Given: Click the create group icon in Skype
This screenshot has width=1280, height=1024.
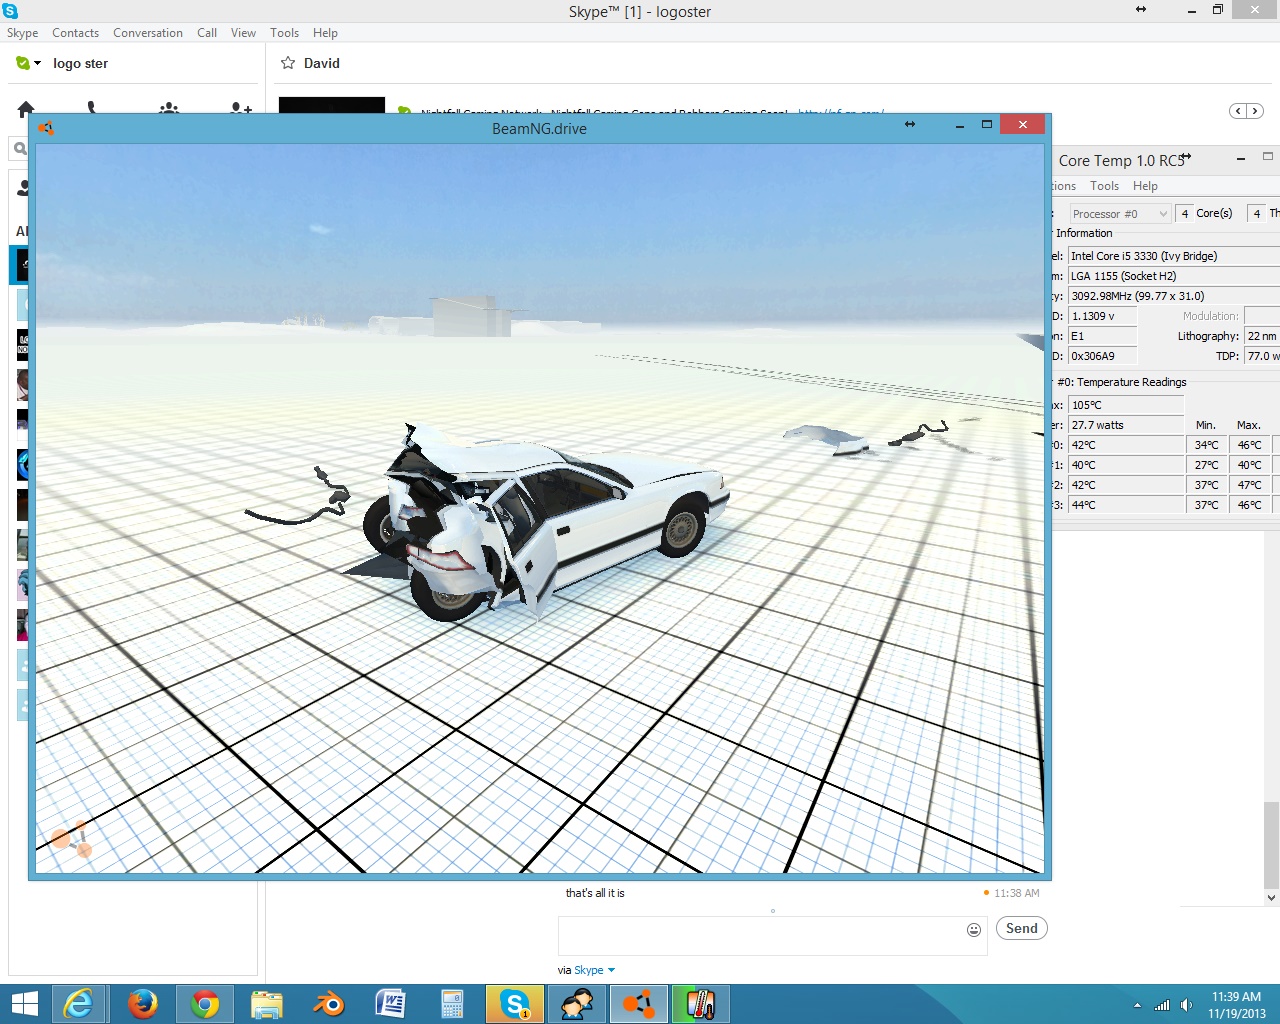Looking at the screenshot, I should tap(169, 108).
